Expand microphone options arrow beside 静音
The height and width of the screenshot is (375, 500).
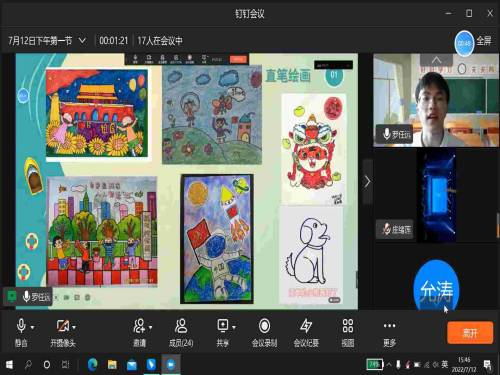tap(32, 327)
